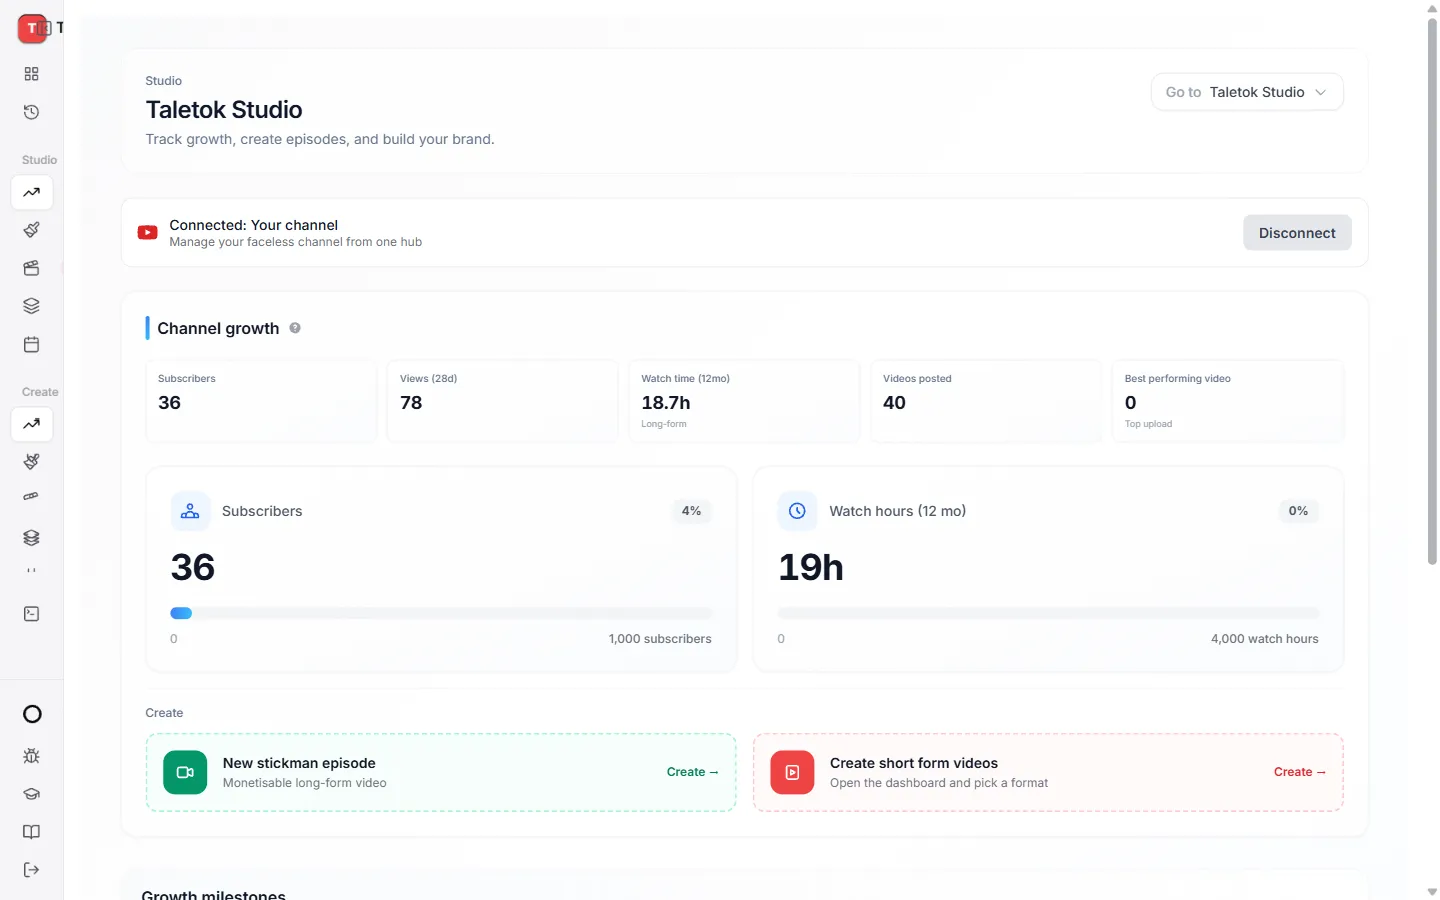Screen dimensions: 1440x900
Task: Click the Watch time (12mo) stat tile
Action: pos(744,401)
